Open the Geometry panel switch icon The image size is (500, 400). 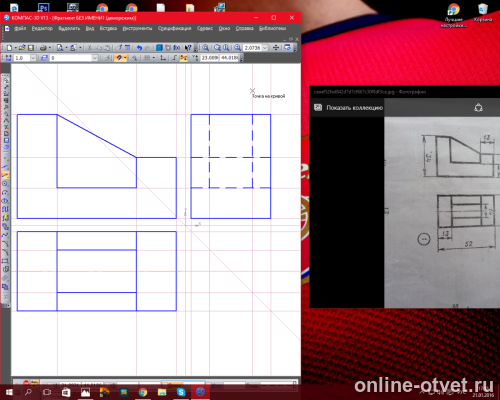click(x=5, y=81)
